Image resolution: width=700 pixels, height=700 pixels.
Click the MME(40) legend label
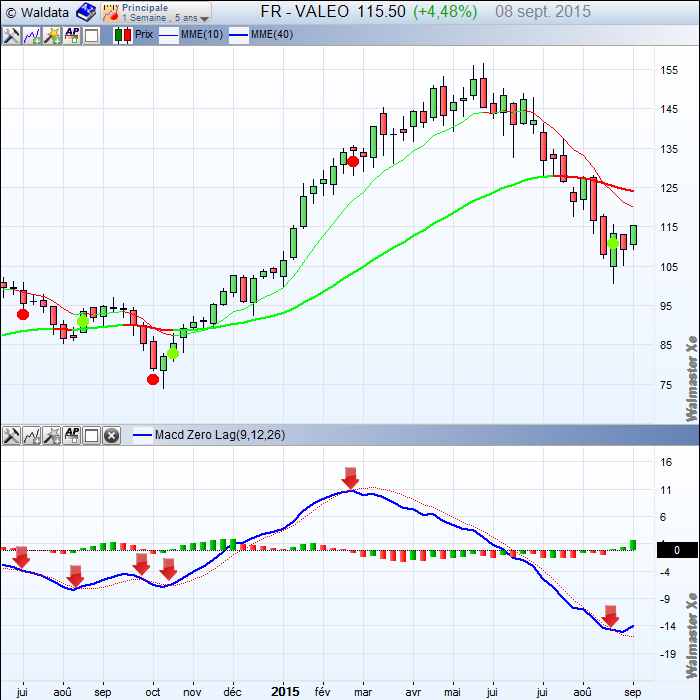tap(272, 34)
